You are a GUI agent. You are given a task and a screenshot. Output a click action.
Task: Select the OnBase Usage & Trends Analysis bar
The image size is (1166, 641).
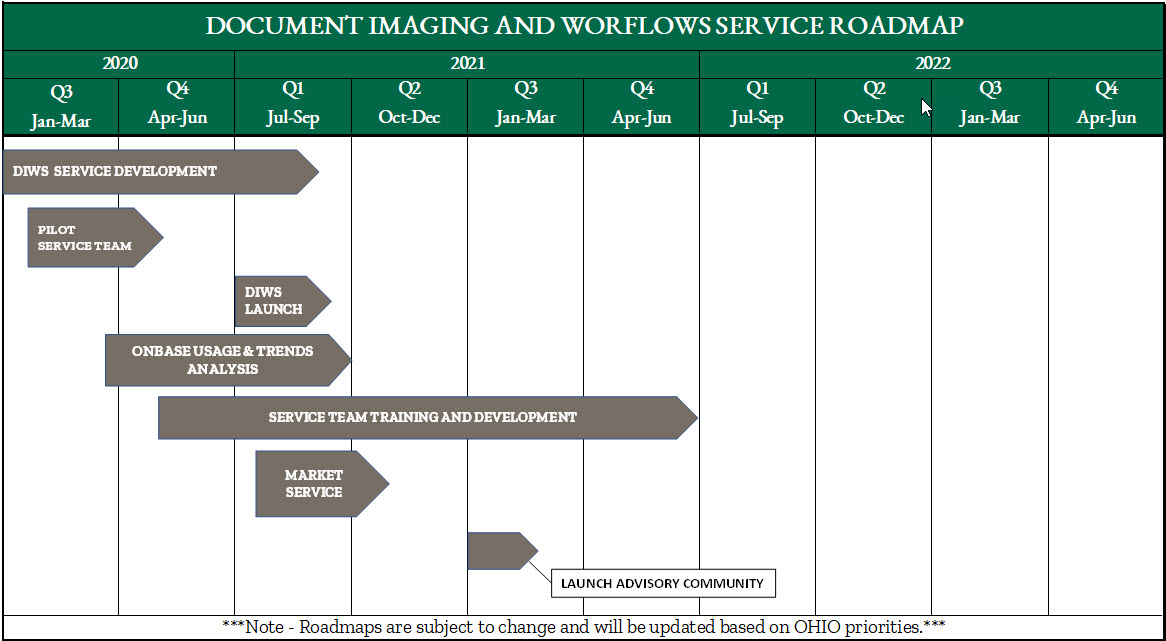click(222, 360)
